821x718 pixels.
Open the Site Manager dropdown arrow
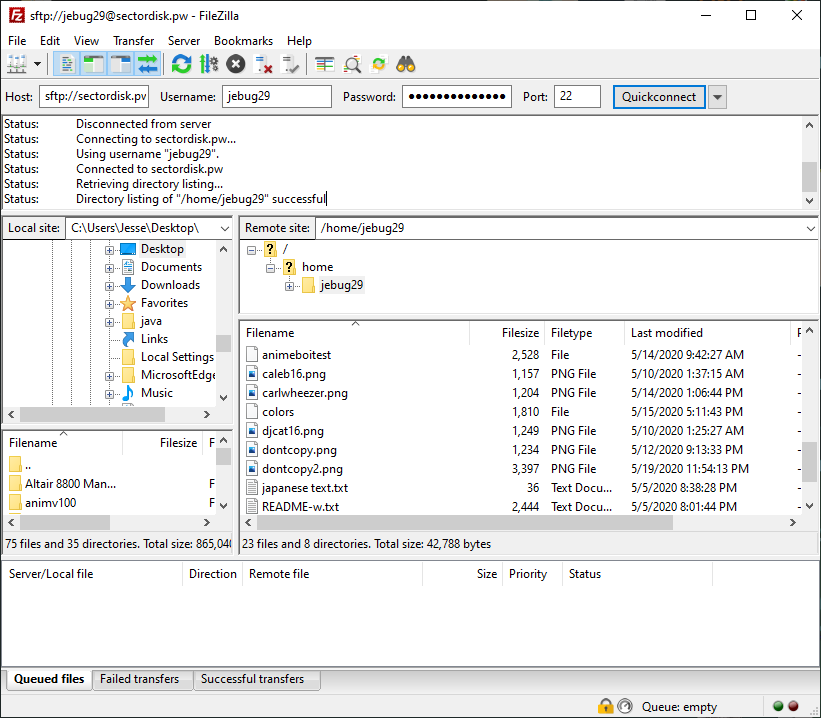(x=37, y=64)
